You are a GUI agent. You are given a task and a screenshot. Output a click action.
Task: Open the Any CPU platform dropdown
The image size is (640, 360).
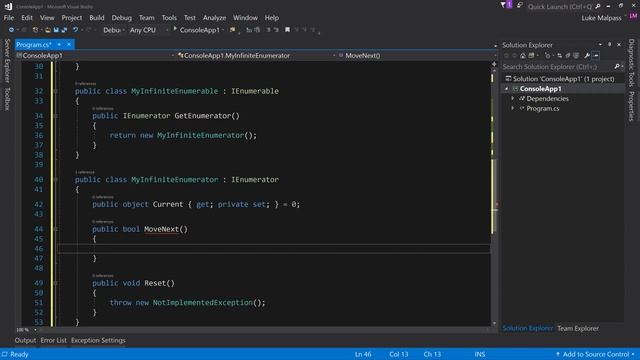coord(149,30)
